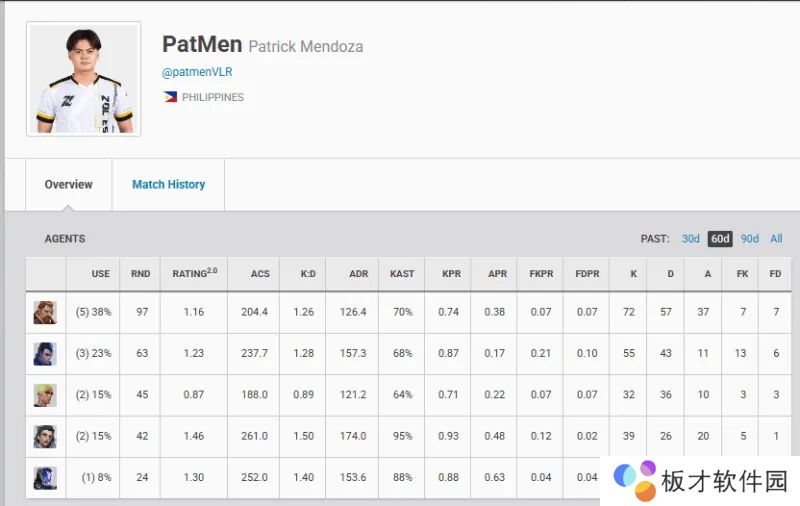This screenshot has width=800, height=506.
Task: Select the blonde-haired agent icon
Action: click(45, 394)
